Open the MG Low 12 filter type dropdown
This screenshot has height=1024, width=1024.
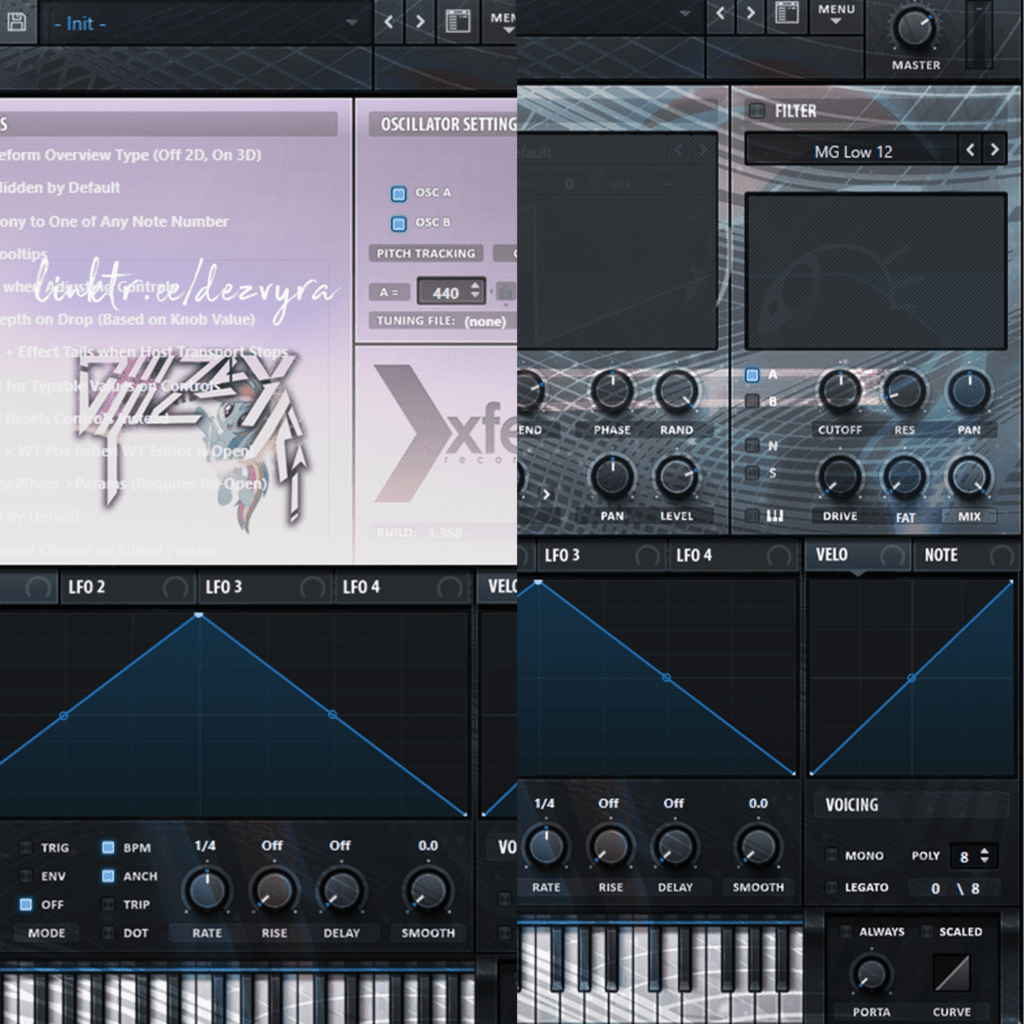[x=852, y=152]
